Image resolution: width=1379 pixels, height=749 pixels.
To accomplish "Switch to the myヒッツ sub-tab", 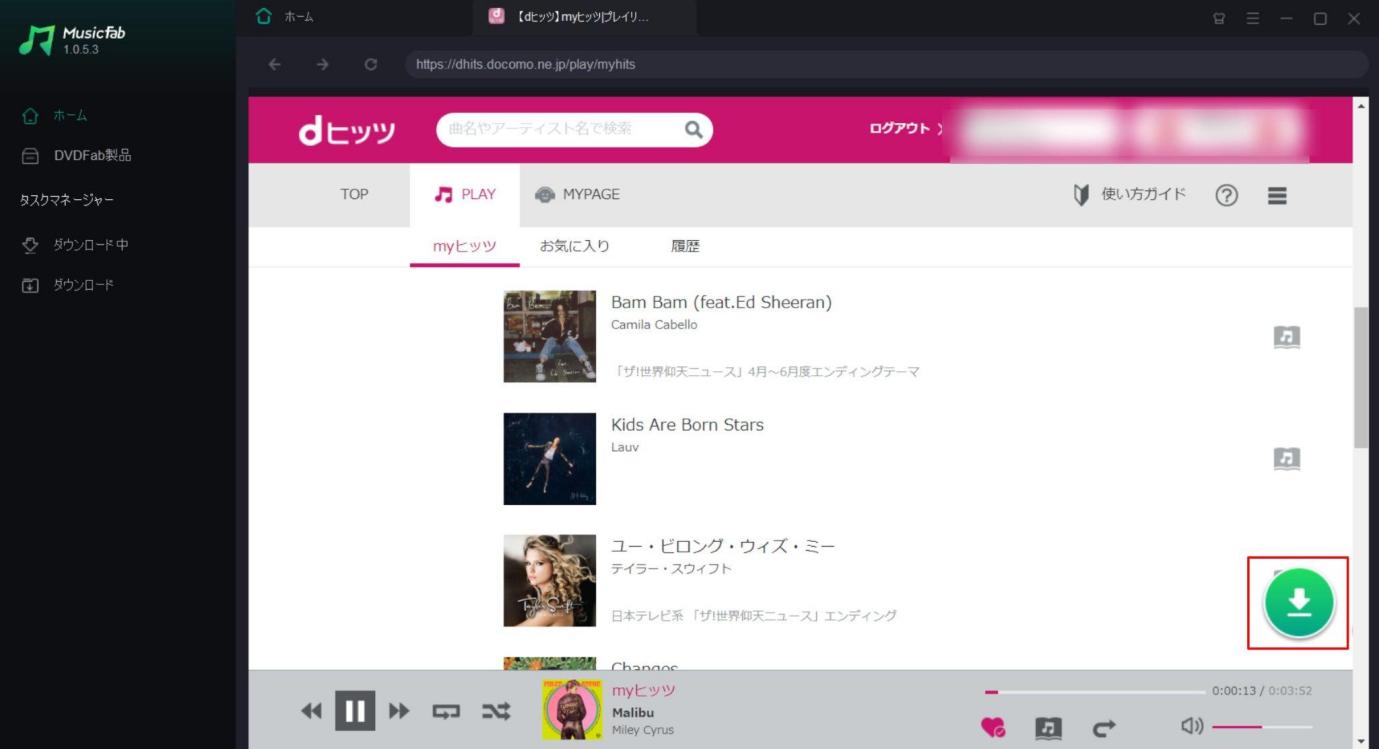I will coord(465,246).
